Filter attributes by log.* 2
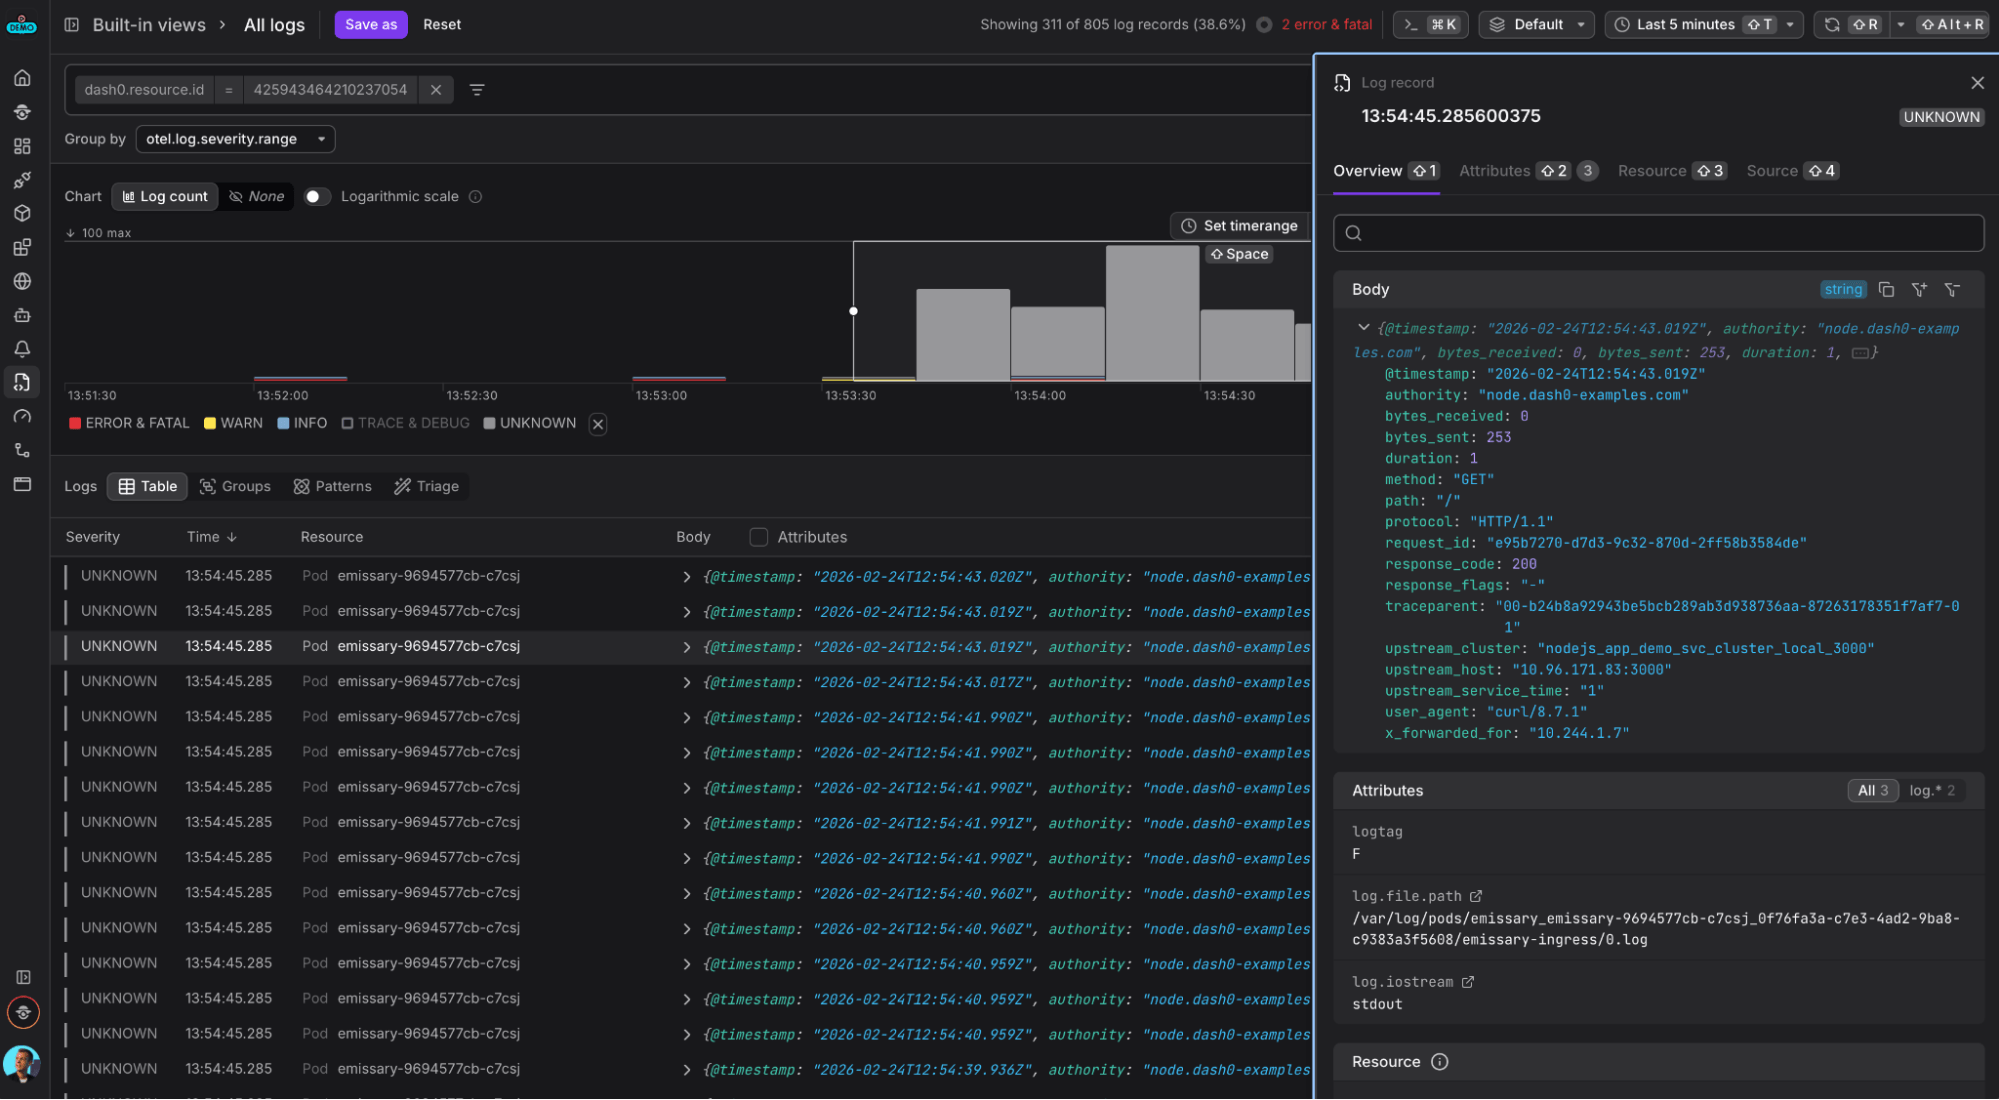Viewport: 1999px width, 1100px height. coord(1932,790)
